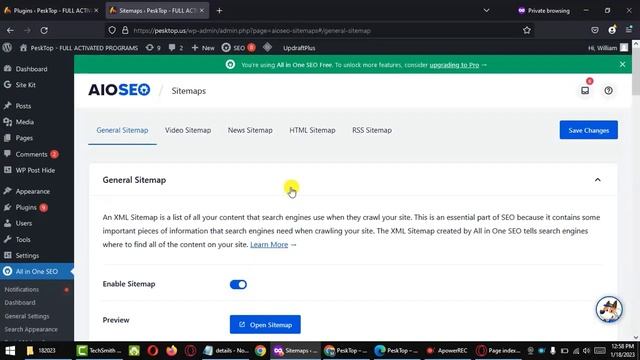
Task: Open a new browser tab
Action: coord(219,11)
